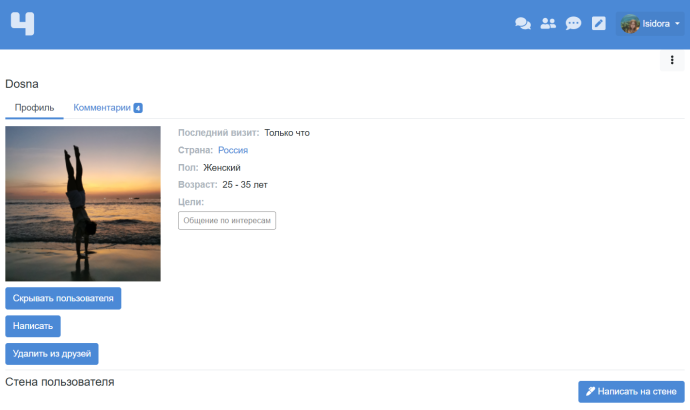Open the handstand sunset profile photo

pyautogui.click(x=83, y=203)
